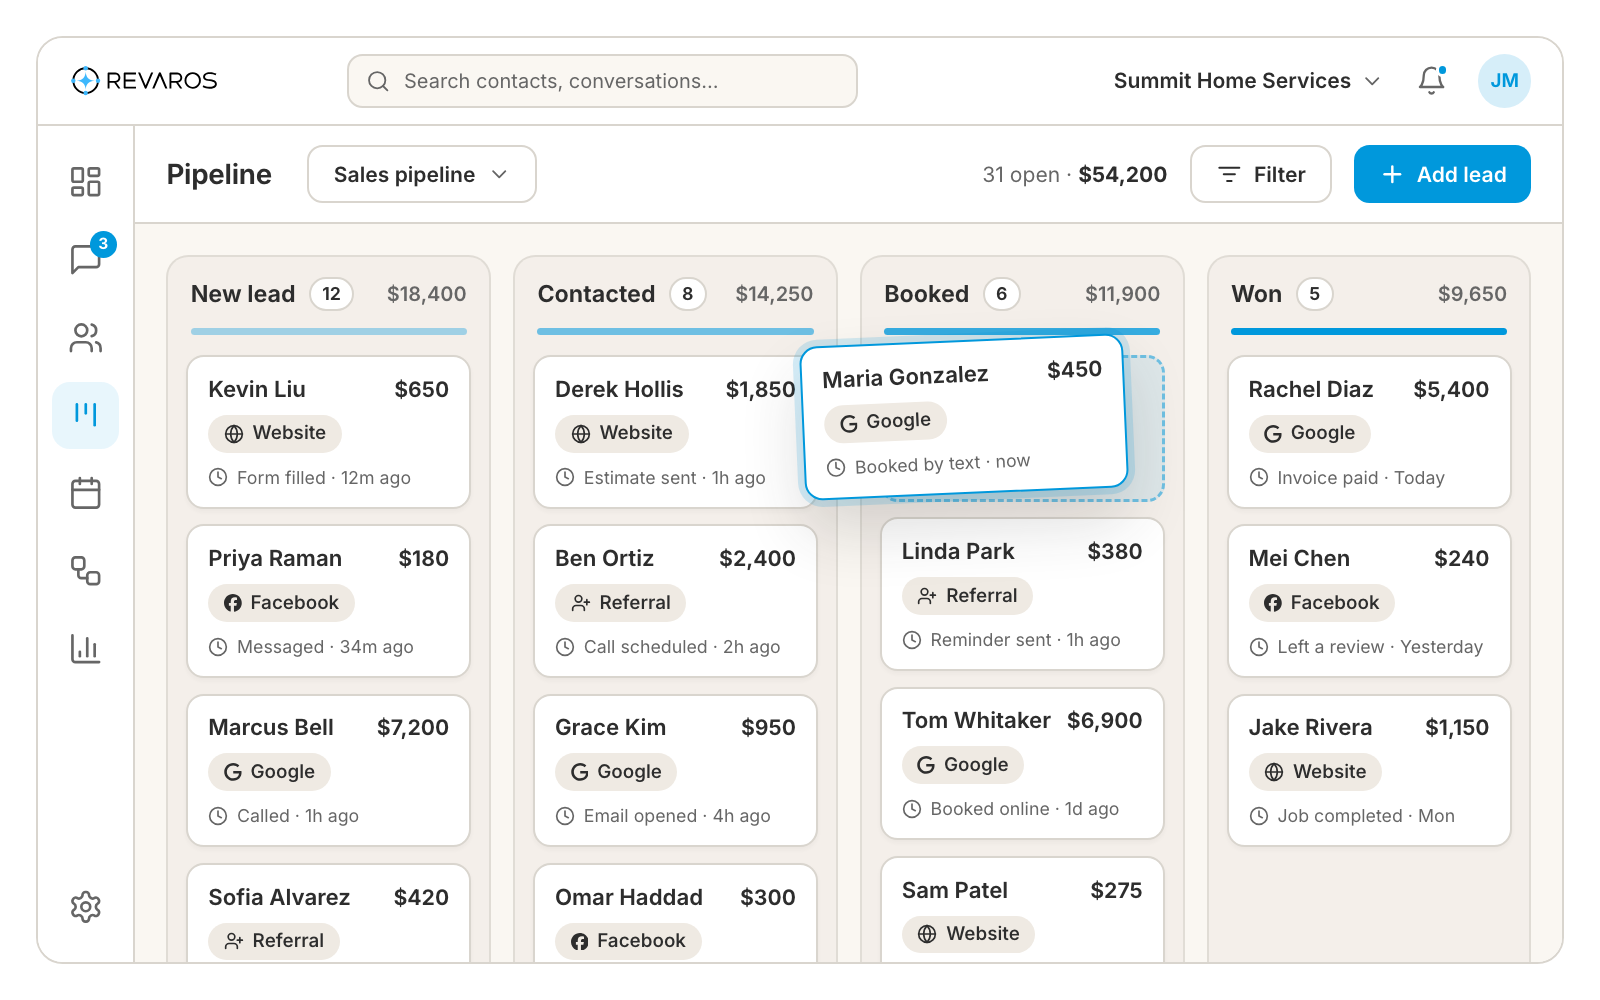Click the notifications bell icon

1432,81
